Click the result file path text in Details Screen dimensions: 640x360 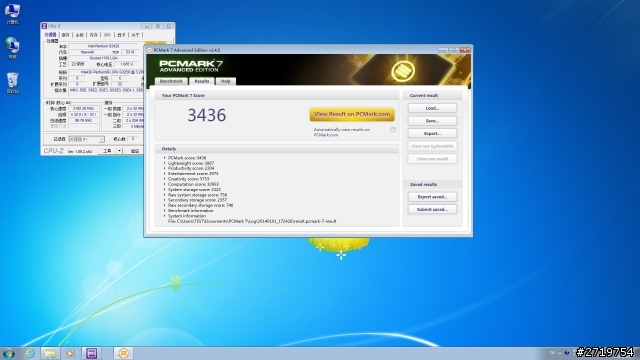click(252, 221)
